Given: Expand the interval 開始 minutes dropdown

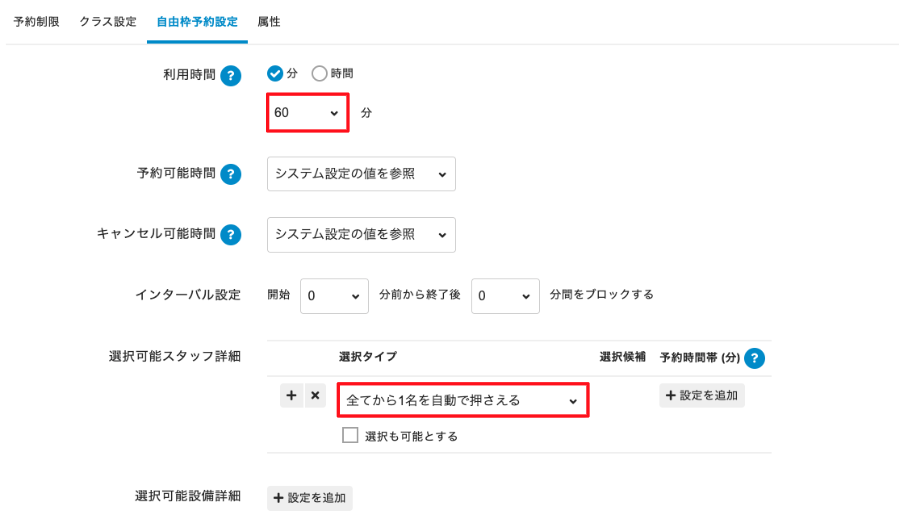Looking at the screenshot, I should tap(334, 296).
